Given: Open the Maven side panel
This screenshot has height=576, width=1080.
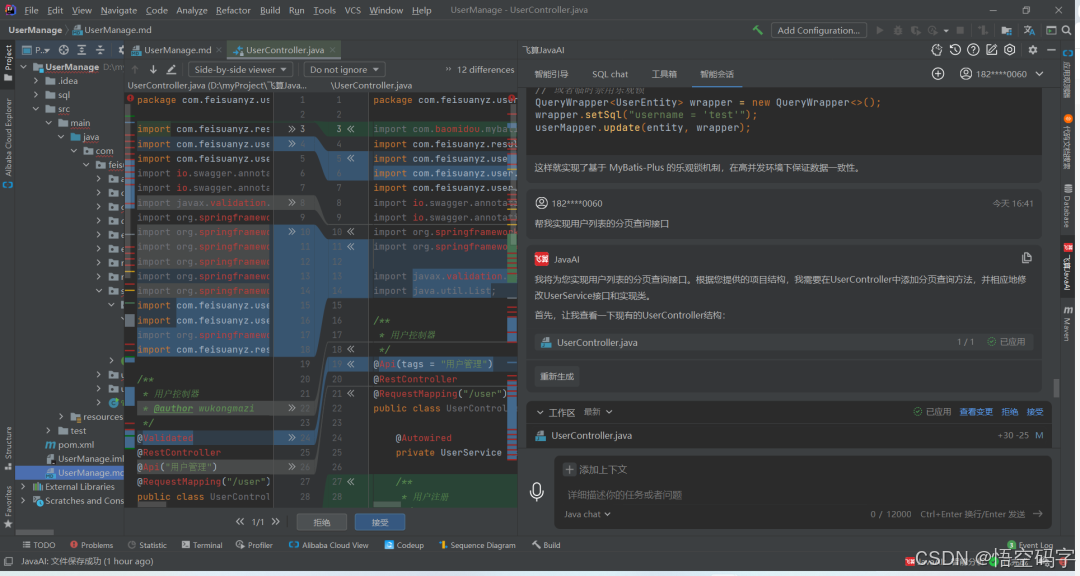Looking at the screenshot, I should pyautogui.click(x=1067, y=324).
